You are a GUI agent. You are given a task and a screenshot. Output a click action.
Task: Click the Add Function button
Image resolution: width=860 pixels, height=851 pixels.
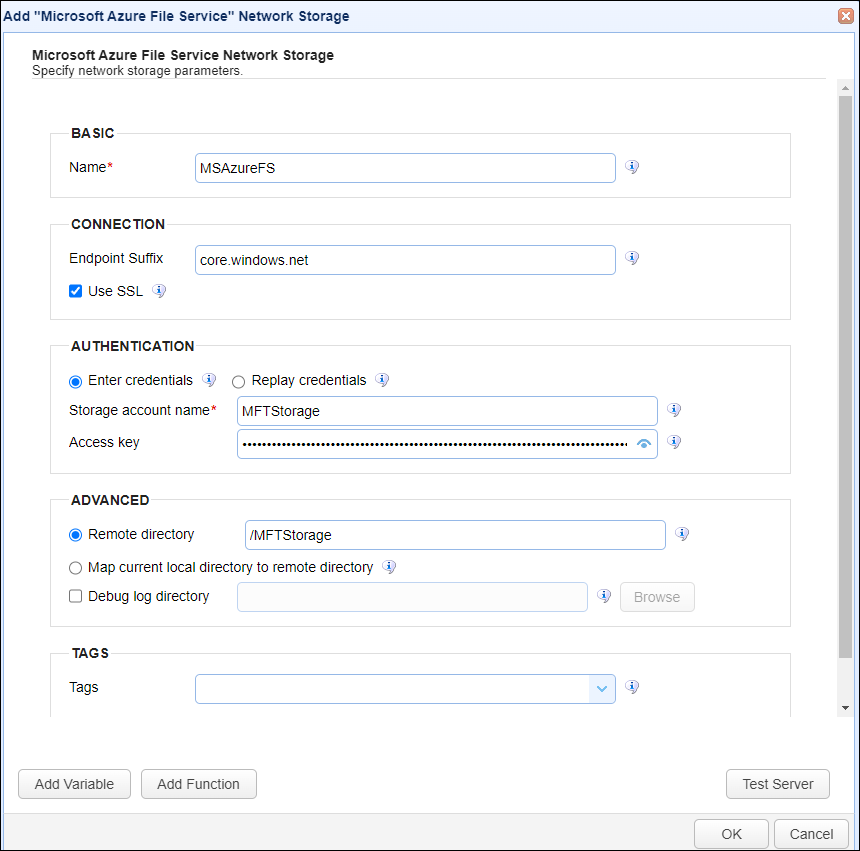click(199, 784)
